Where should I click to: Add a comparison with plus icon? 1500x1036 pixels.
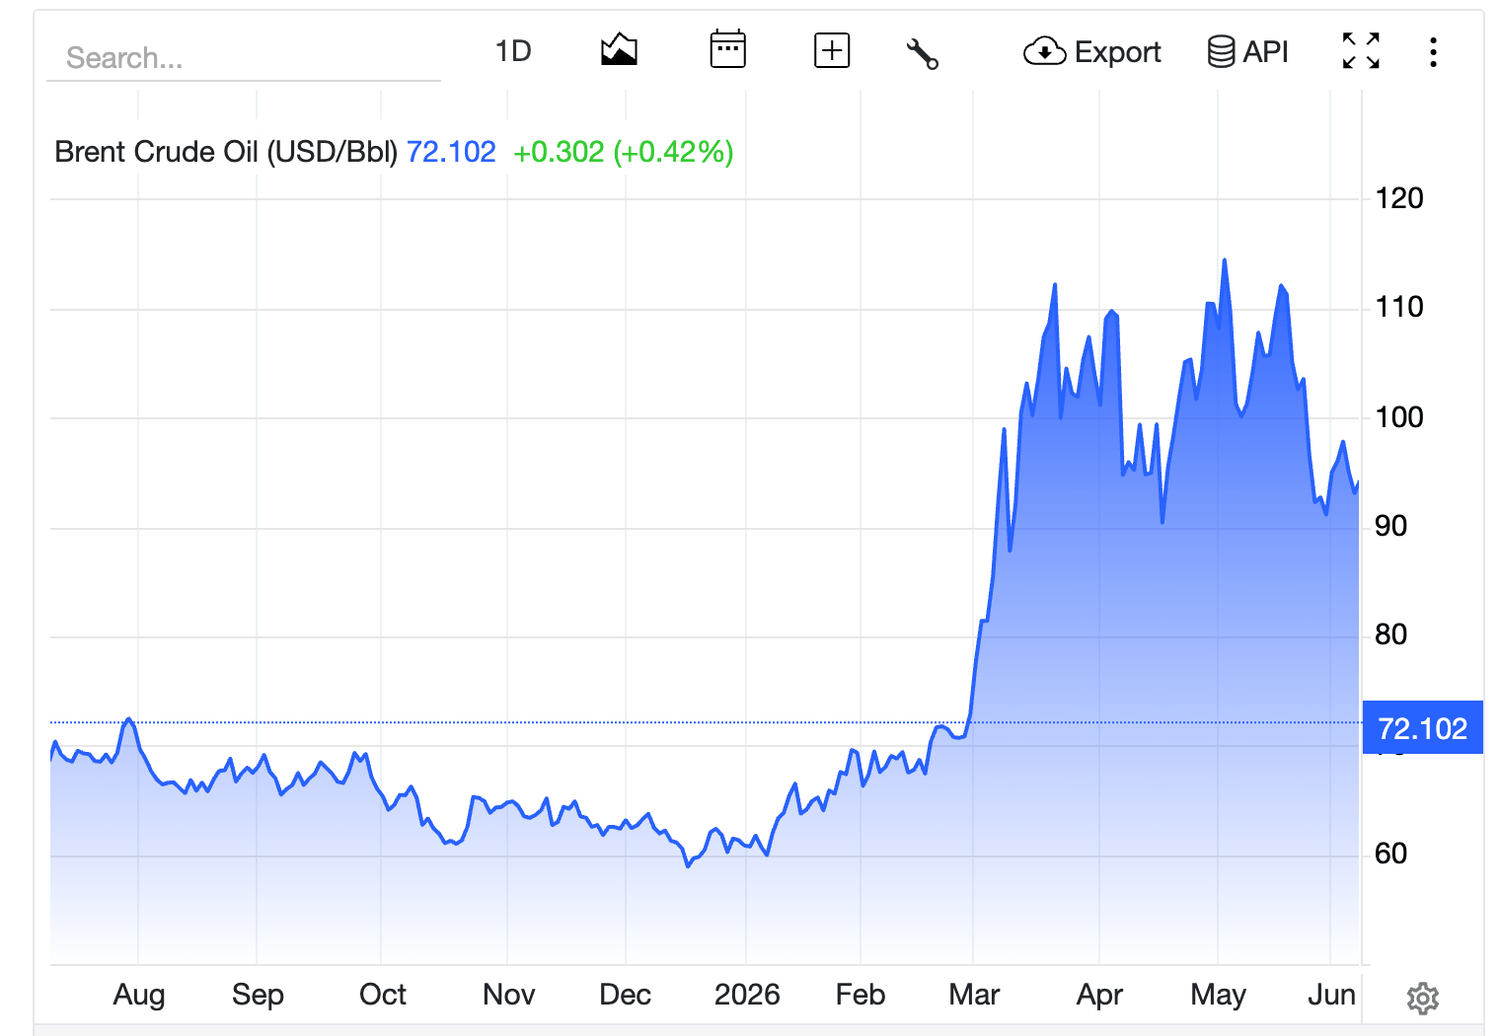(x=832, y=50)
